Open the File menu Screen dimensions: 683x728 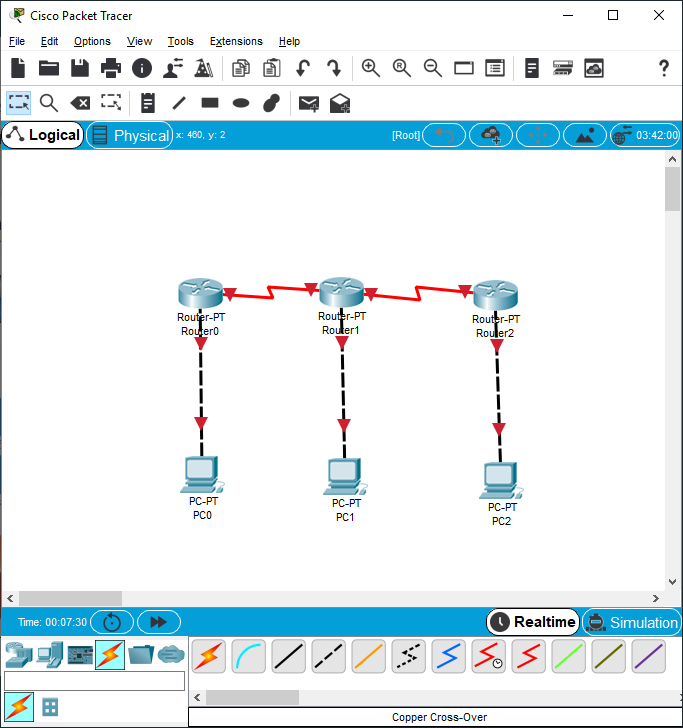tap(17, 41)
